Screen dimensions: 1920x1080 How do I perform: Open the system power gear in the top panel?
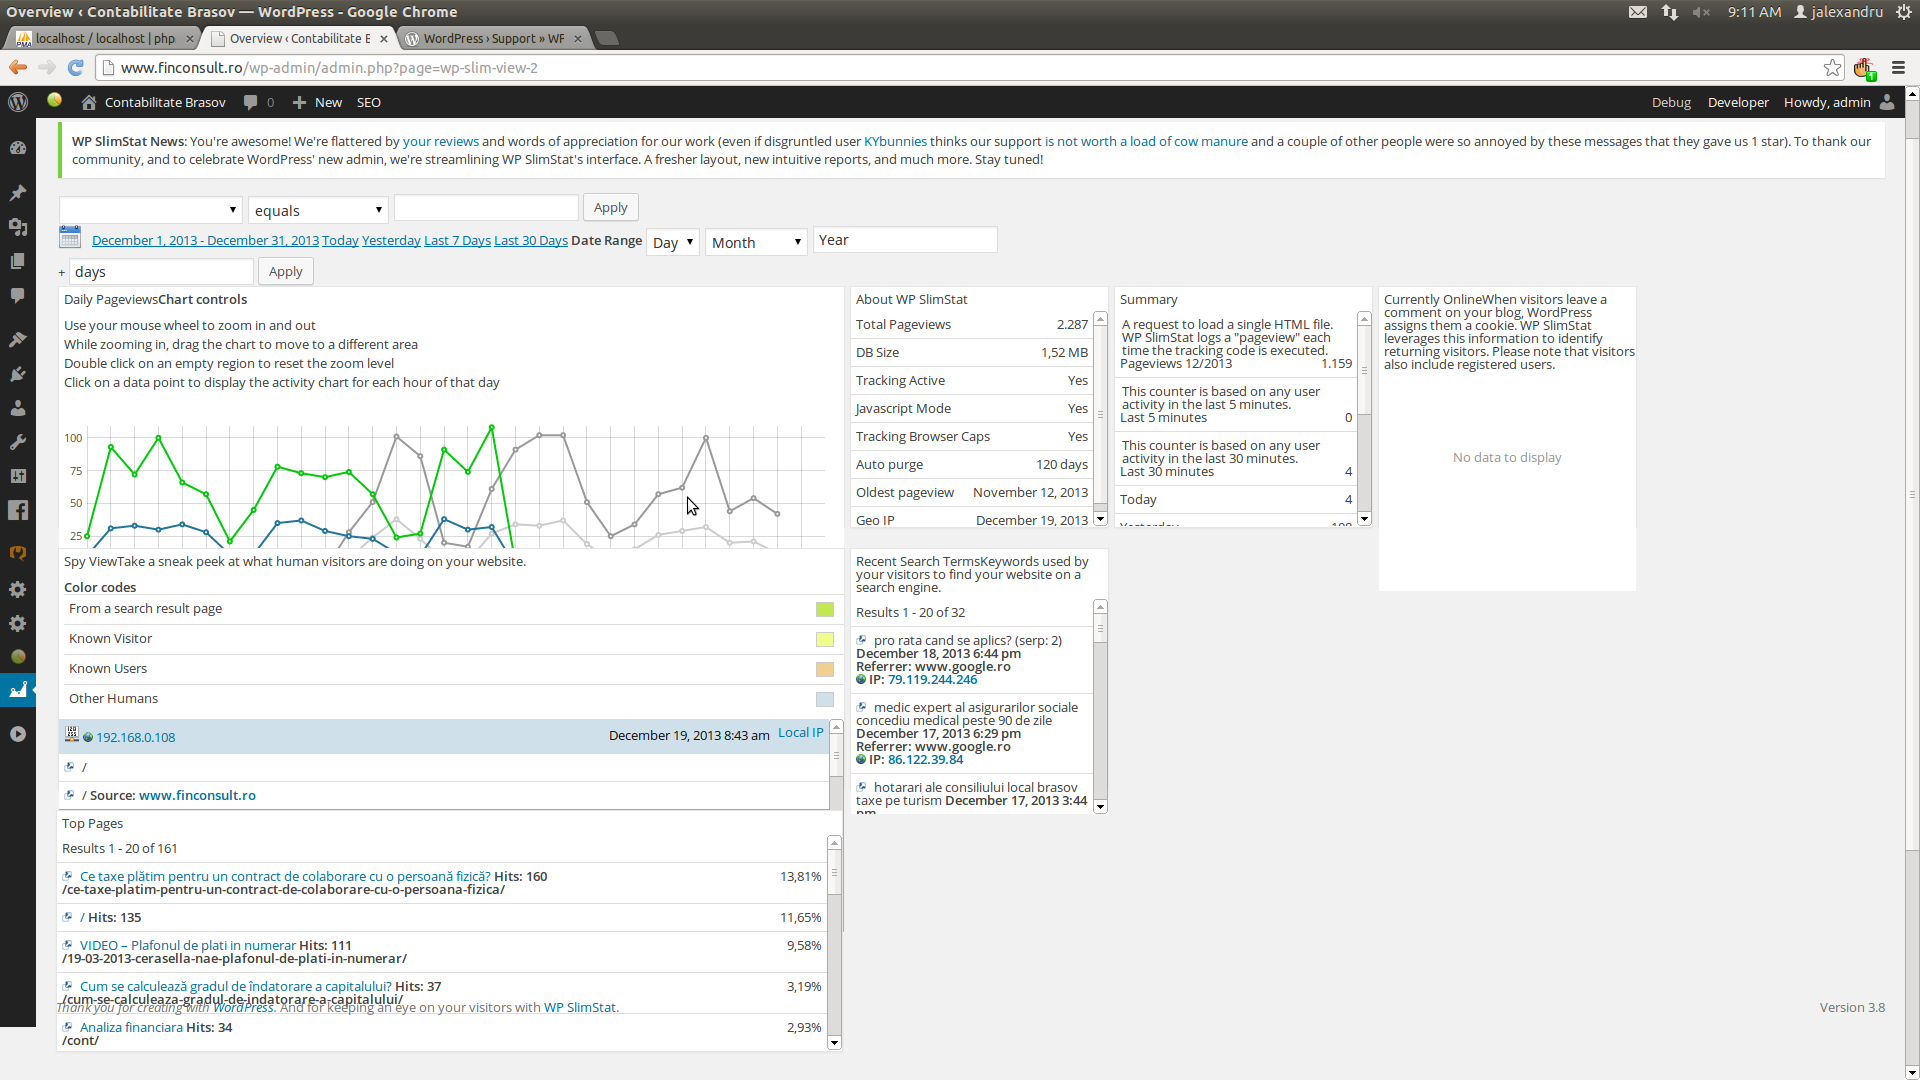point(1904,12)
